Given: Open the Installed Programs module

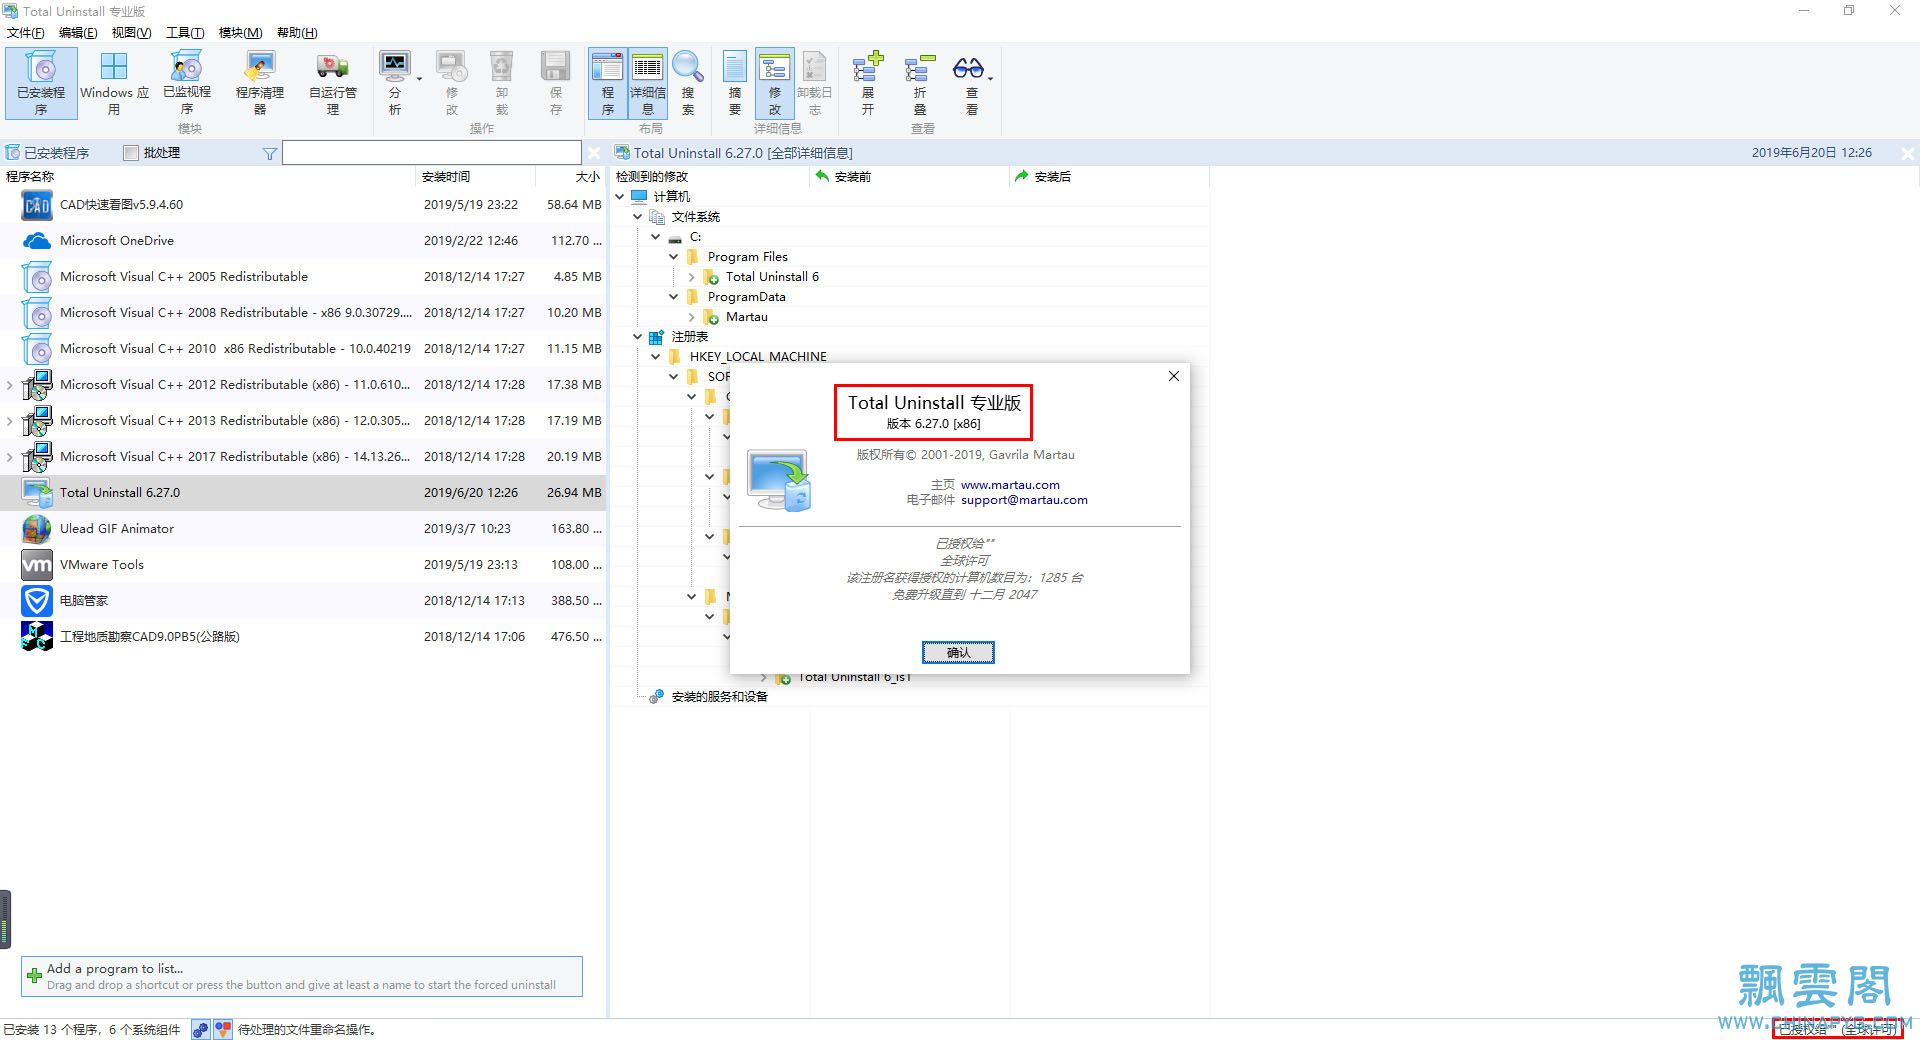Looking at the screenshot, I should [x=40, y=84].
